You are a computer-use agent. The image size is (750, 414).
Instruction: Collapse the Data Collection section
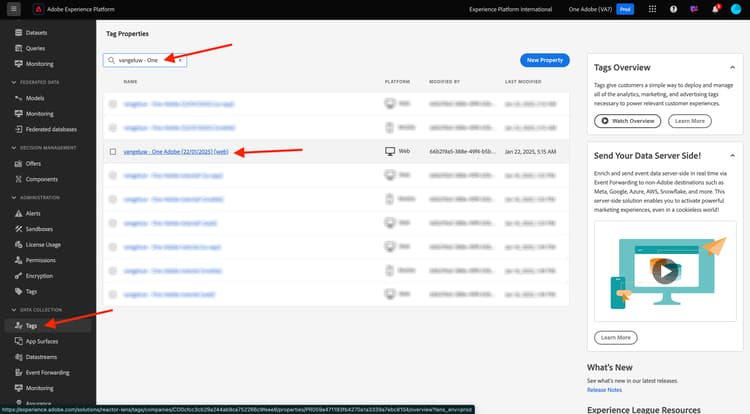coord(13,310)
